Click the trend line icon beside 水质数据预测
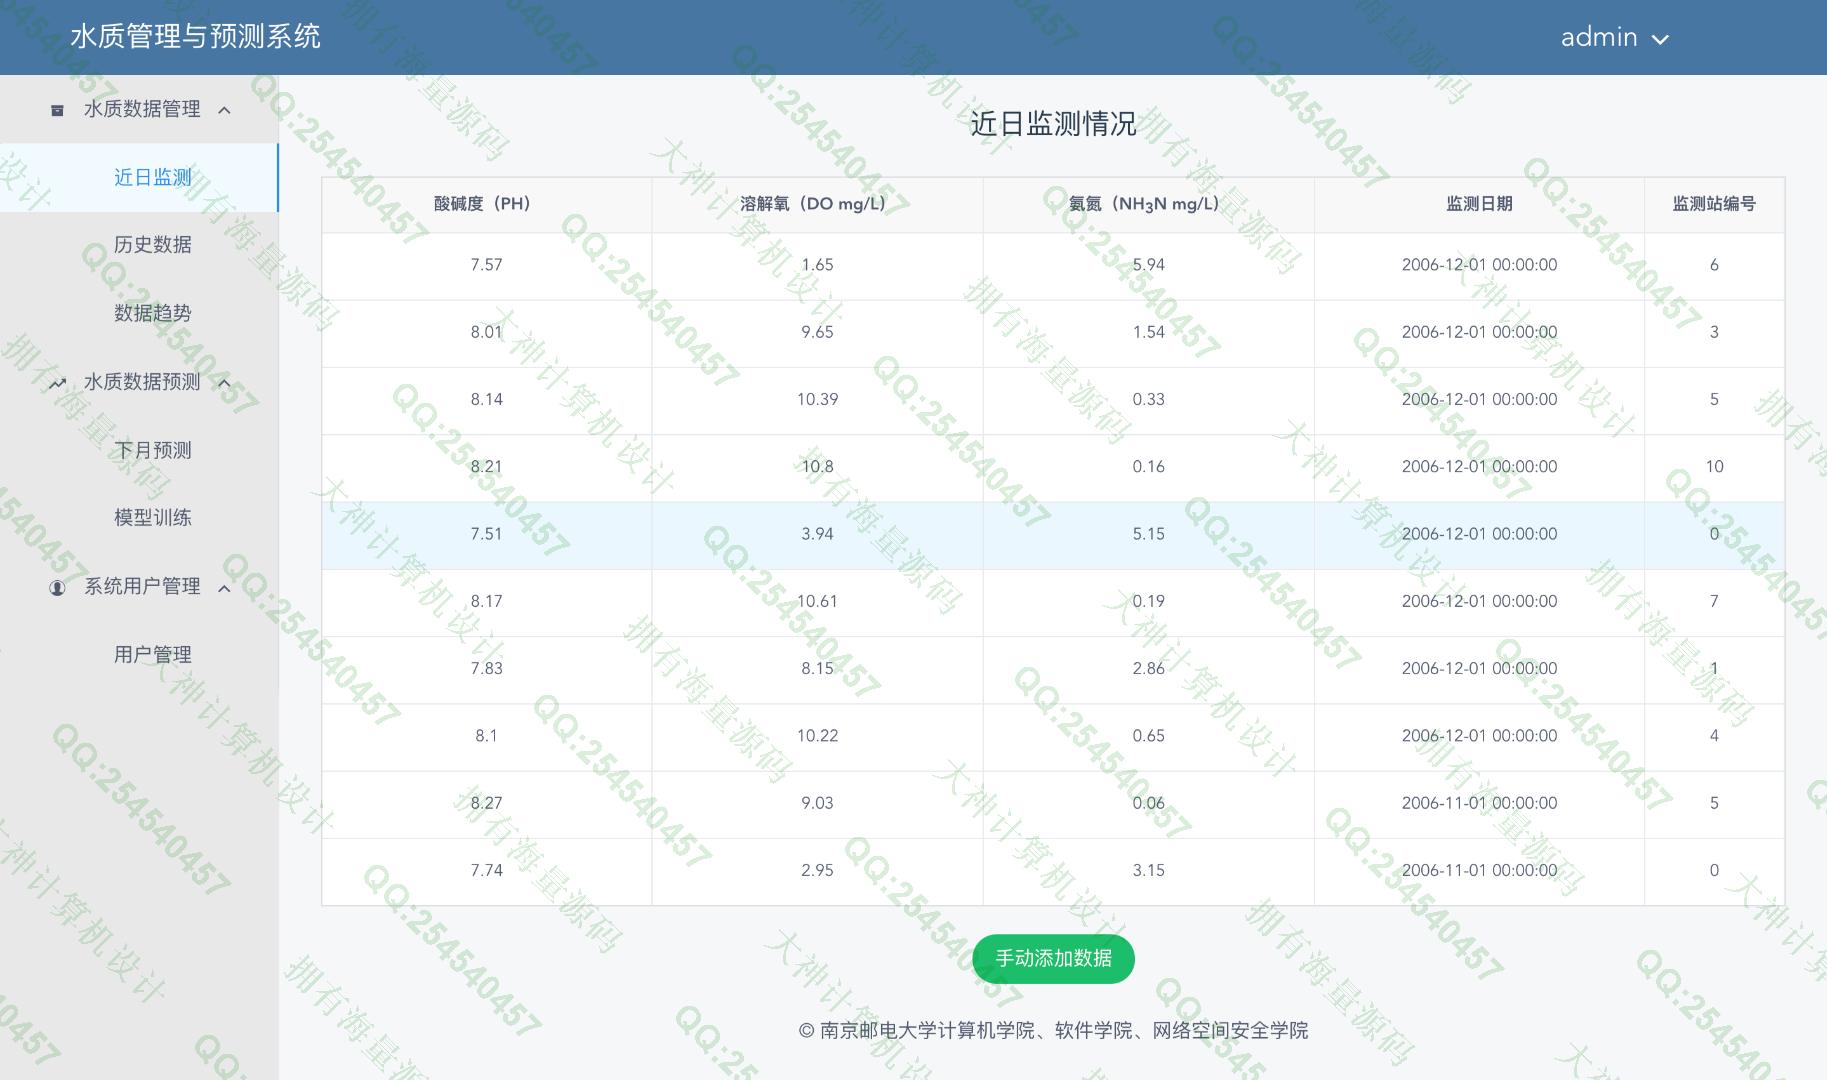 pyautogui.click(x=57, y=383)
